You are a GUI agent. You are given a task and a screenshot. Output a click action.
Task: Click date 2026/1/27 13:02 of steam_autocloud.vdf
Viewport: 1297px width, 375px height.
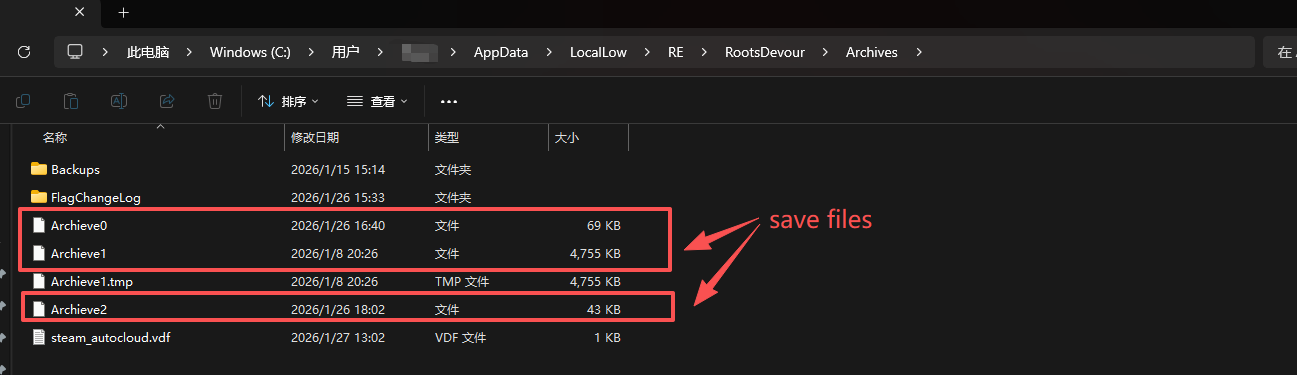click(338, 338)
